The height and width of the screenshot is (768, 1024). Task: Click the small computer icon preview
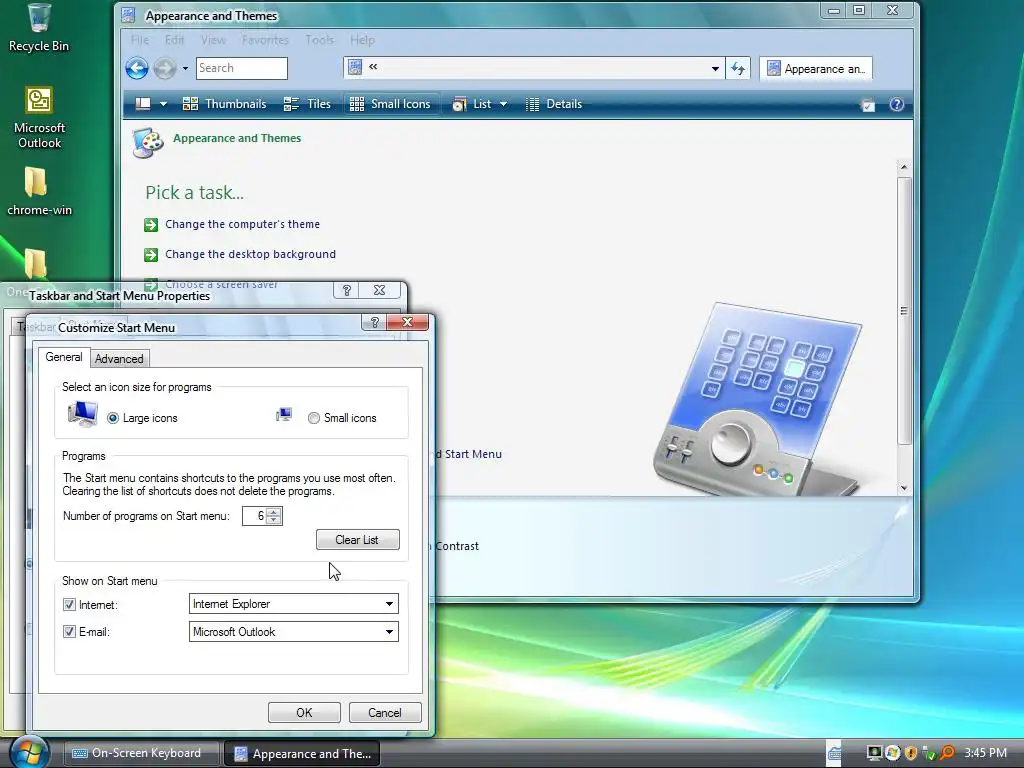(x=283, y=415)
